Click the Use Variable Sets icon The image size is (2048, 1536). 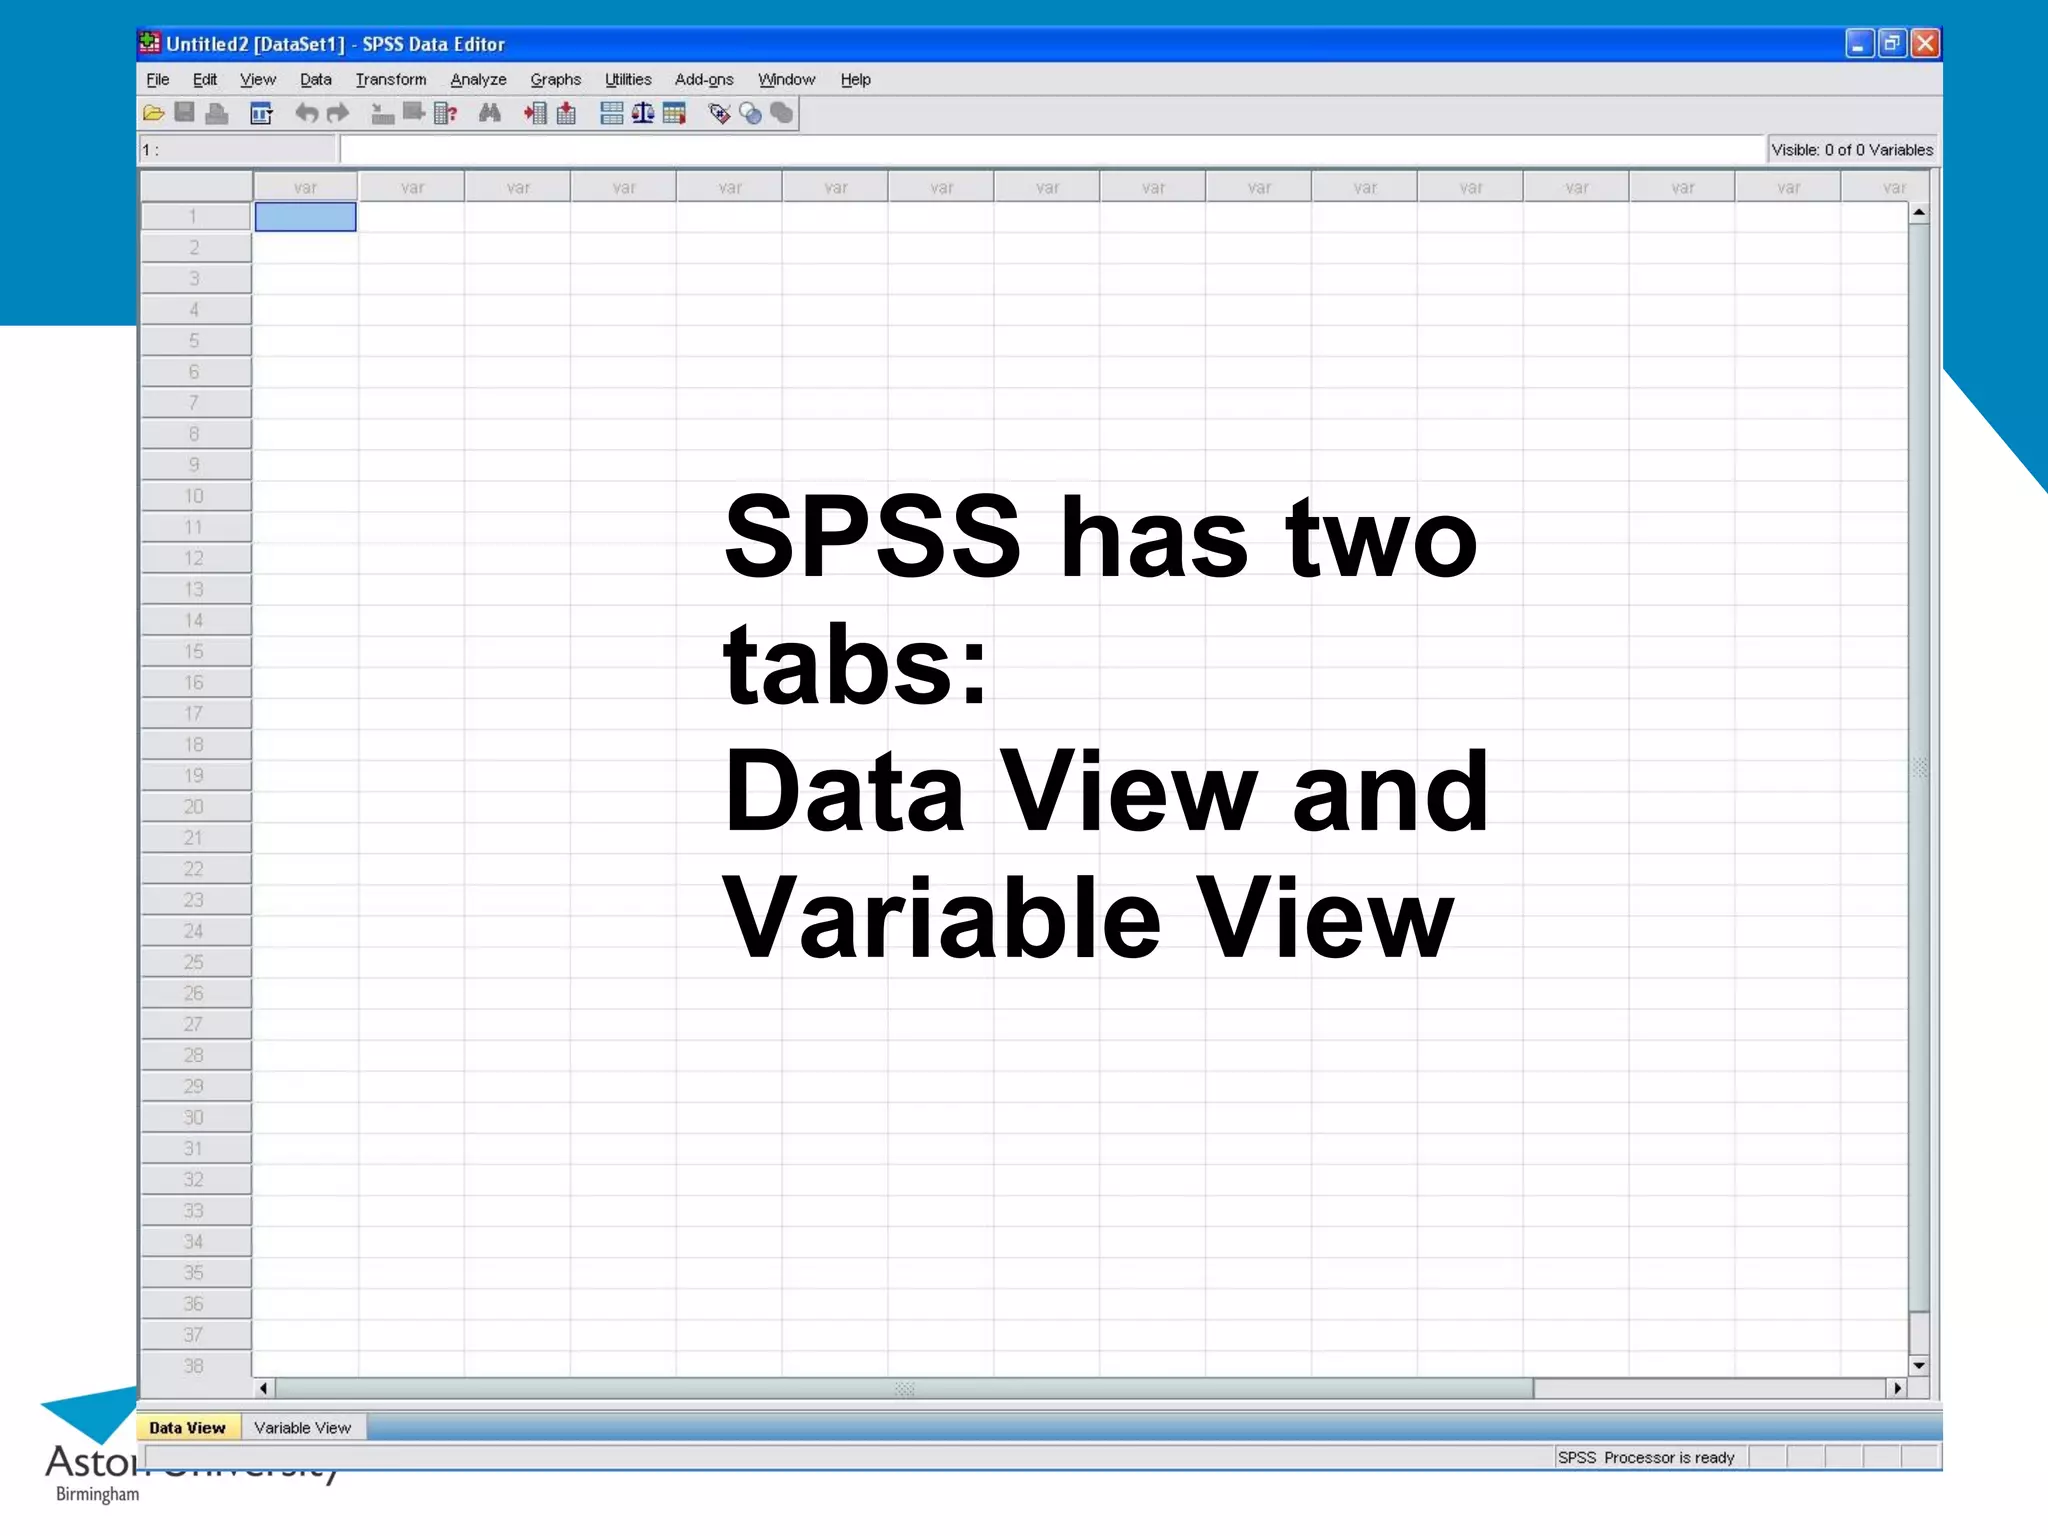point(751,114)
